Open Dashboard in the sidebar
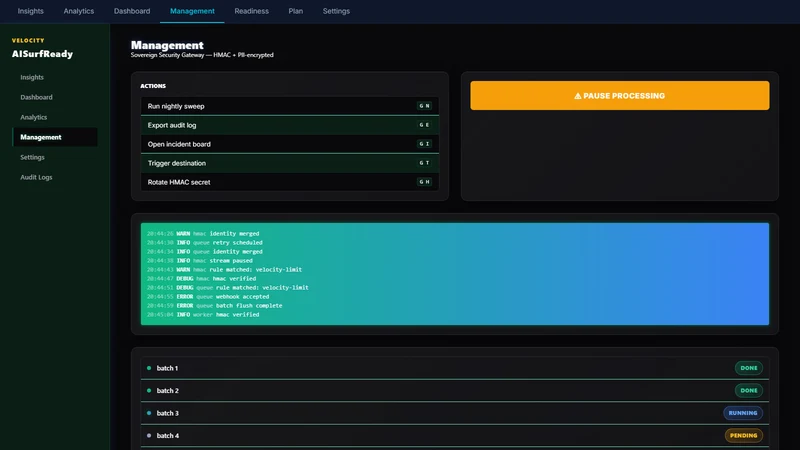The width and height of the screenshot is (800, 450). pos(55,97)
